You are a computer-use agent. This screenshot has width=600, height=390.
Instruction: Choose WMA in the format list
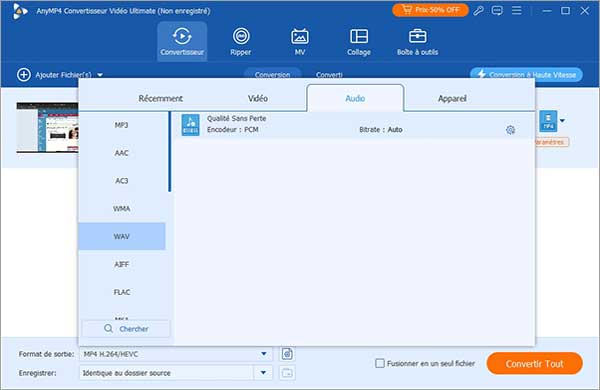point(122,209)
